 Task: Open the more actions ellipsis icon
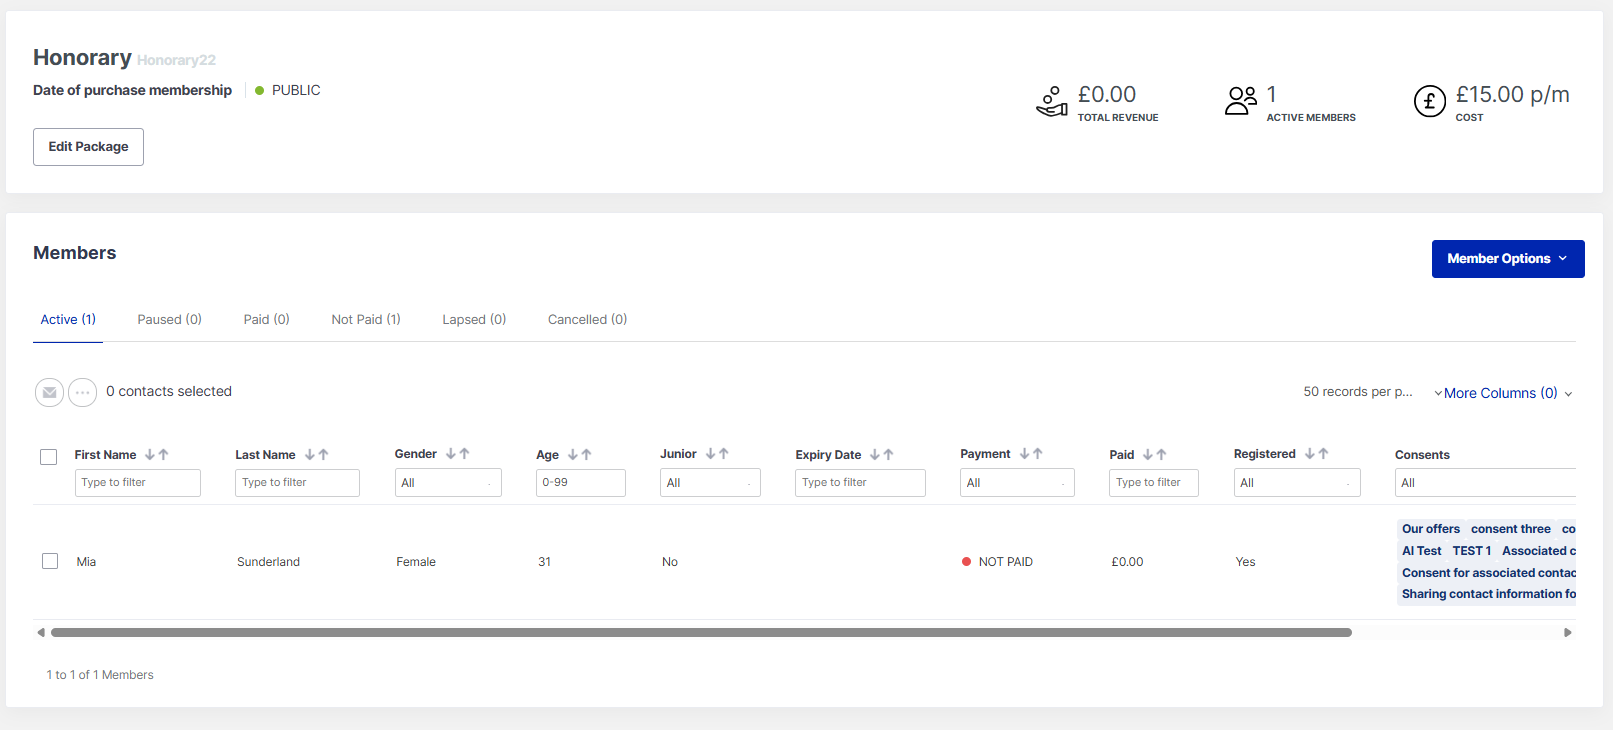tap(83, 392)
